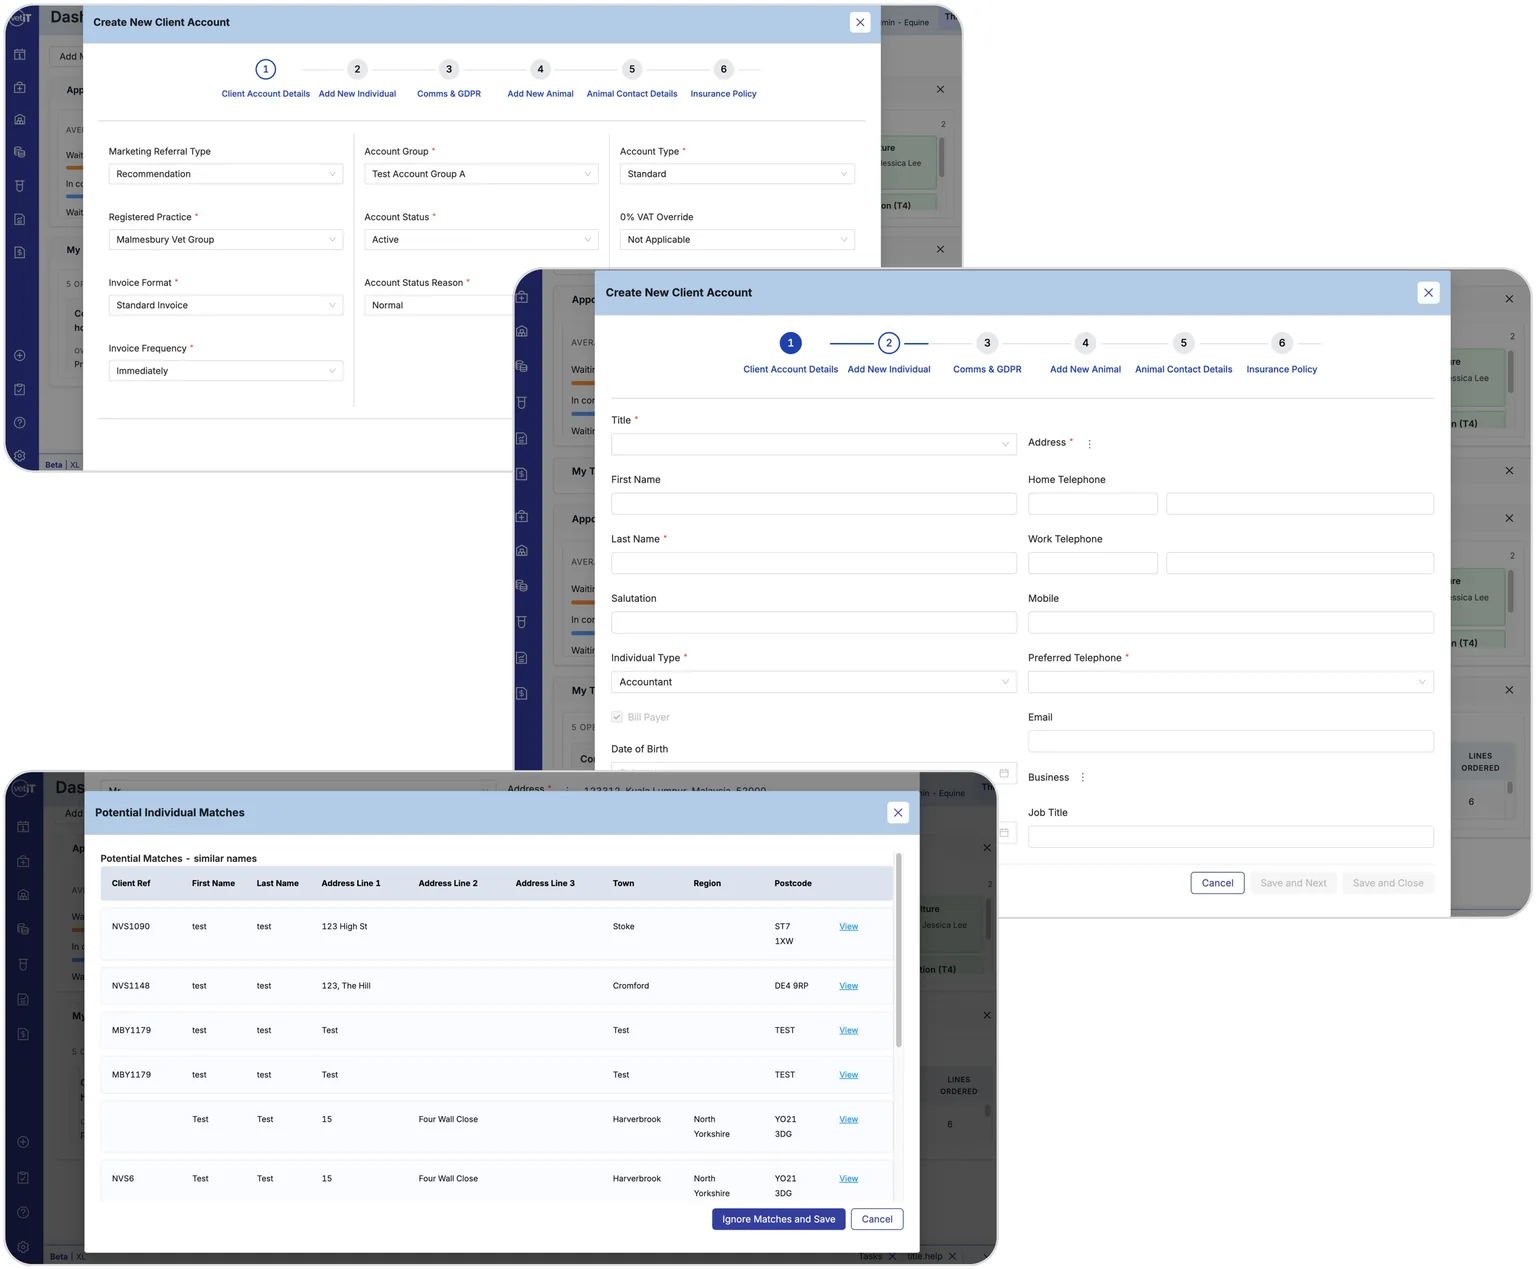1536x1269 pixels.
Task: Select Animal Contact Details step in the First Name form
Action: pos(1184,354)
